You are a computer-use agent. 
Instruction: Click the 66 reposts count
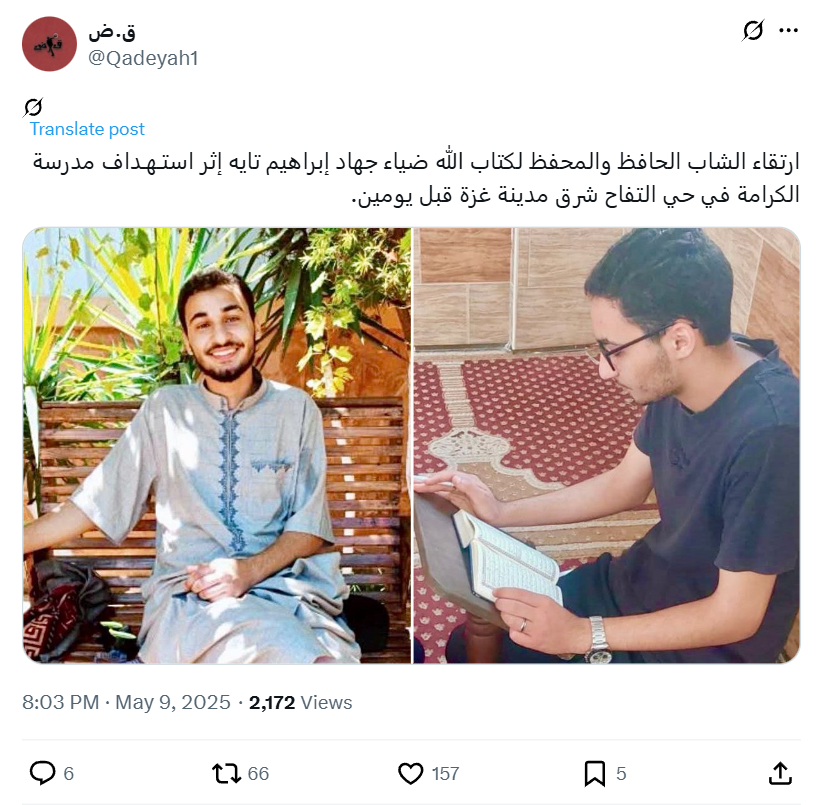point(258,774)
